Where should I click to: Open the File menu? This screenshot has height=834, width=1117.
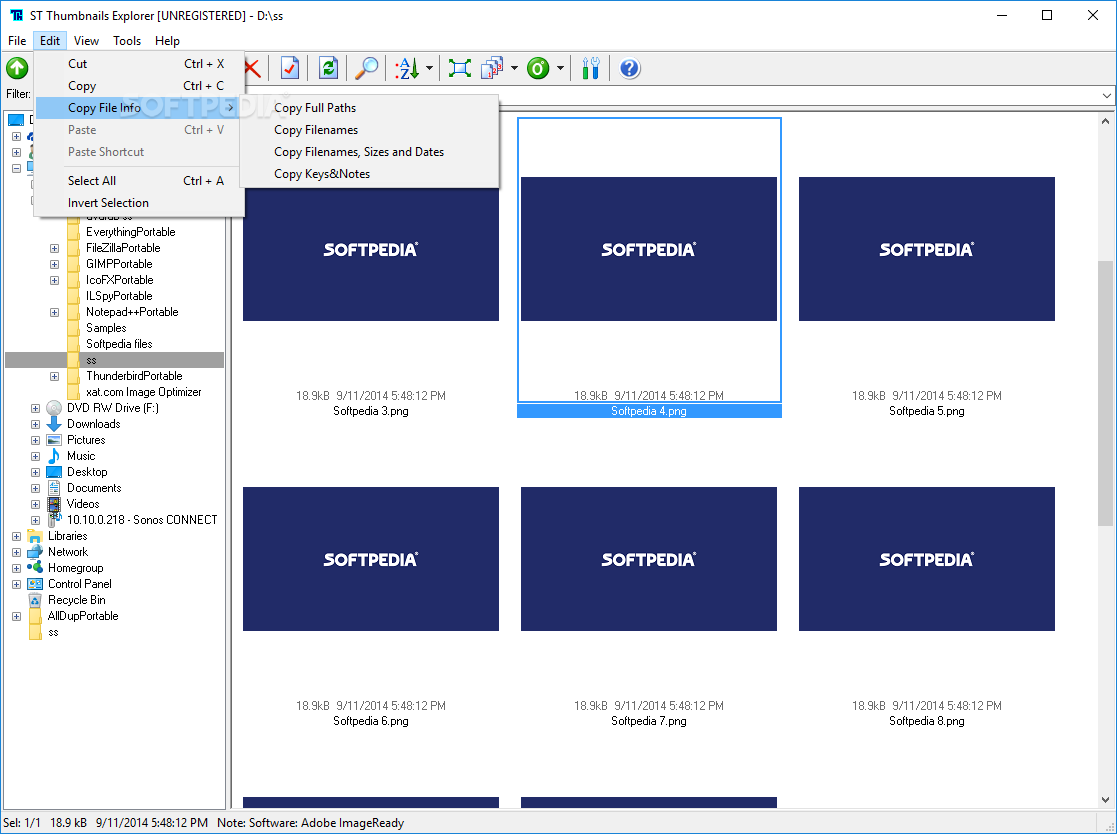point(17,41)
